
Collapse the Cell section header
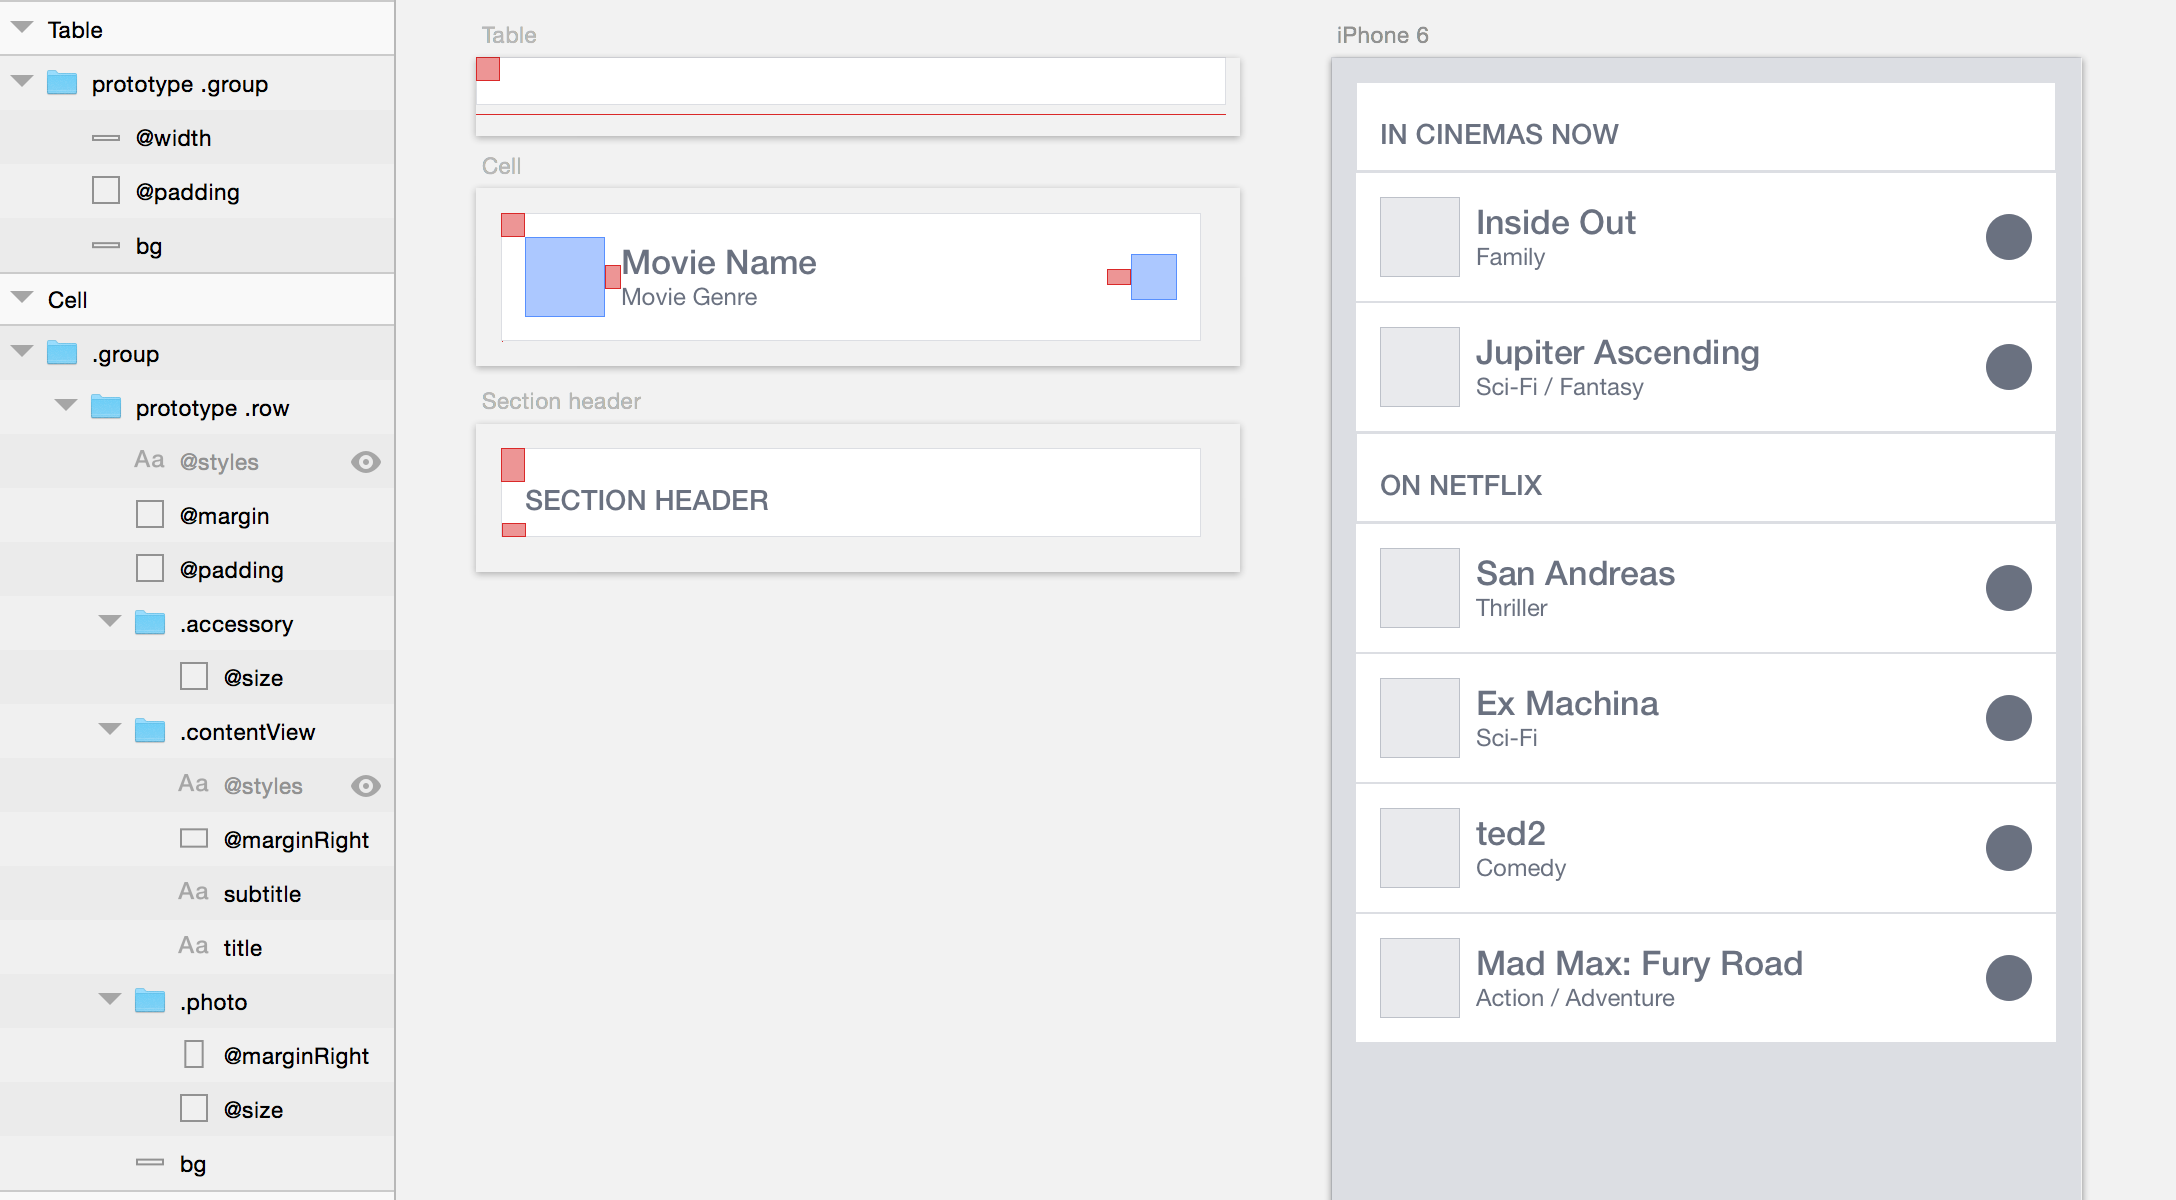(x=22, y=298)
